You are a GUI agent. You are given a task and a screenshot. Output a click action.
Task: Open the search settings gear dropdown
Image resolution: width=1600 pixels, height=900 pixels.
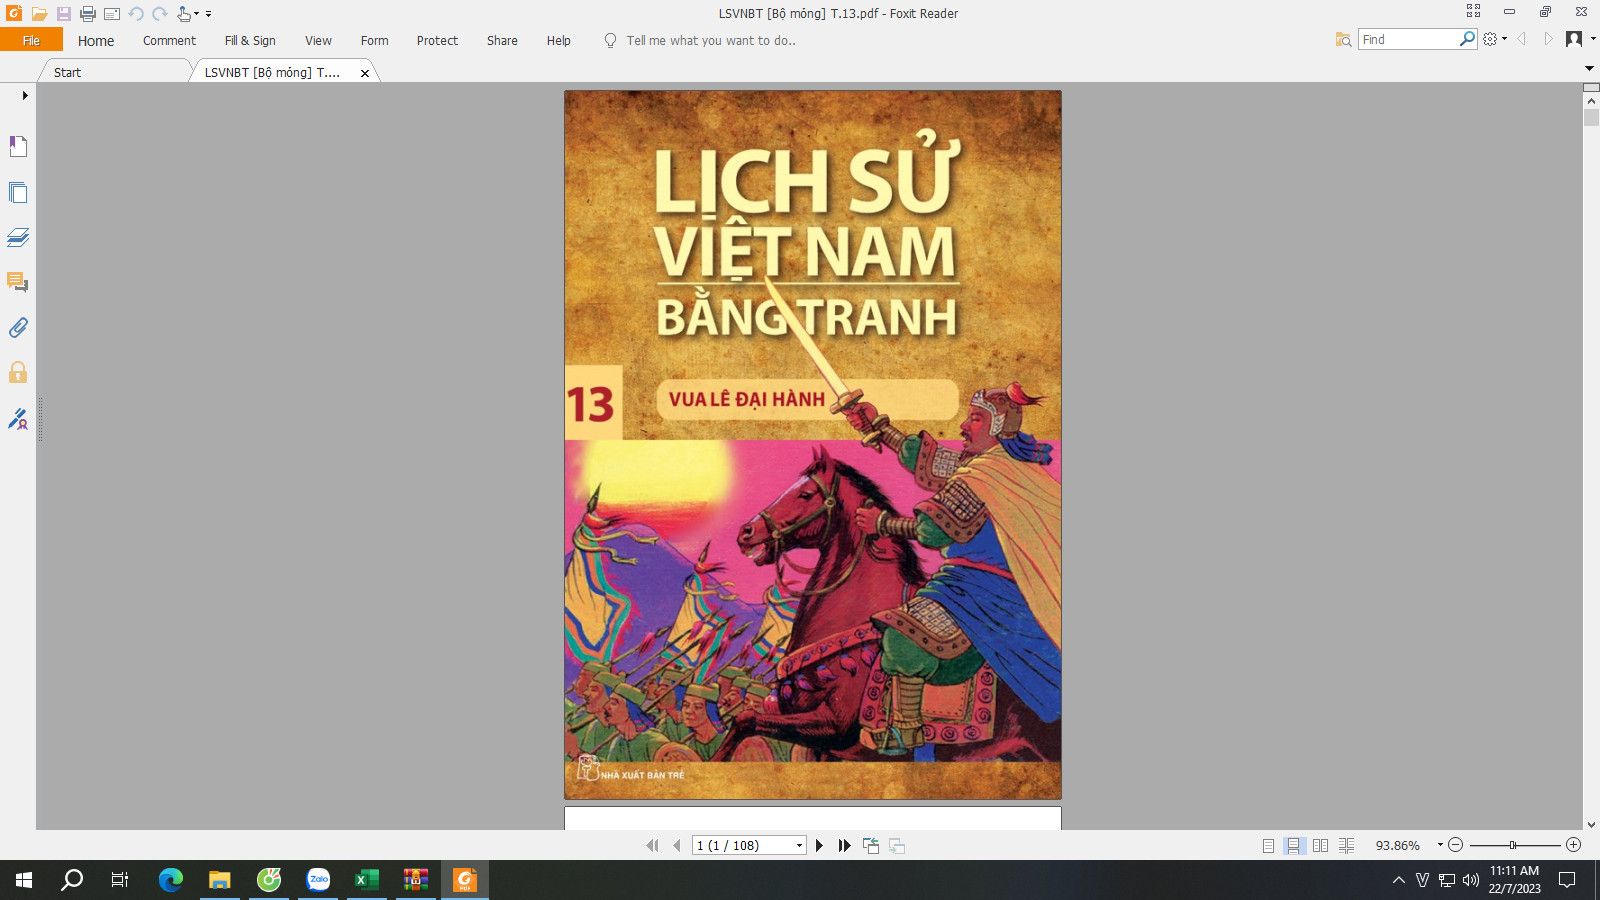pyautogui.click(x=1495, y=39)
